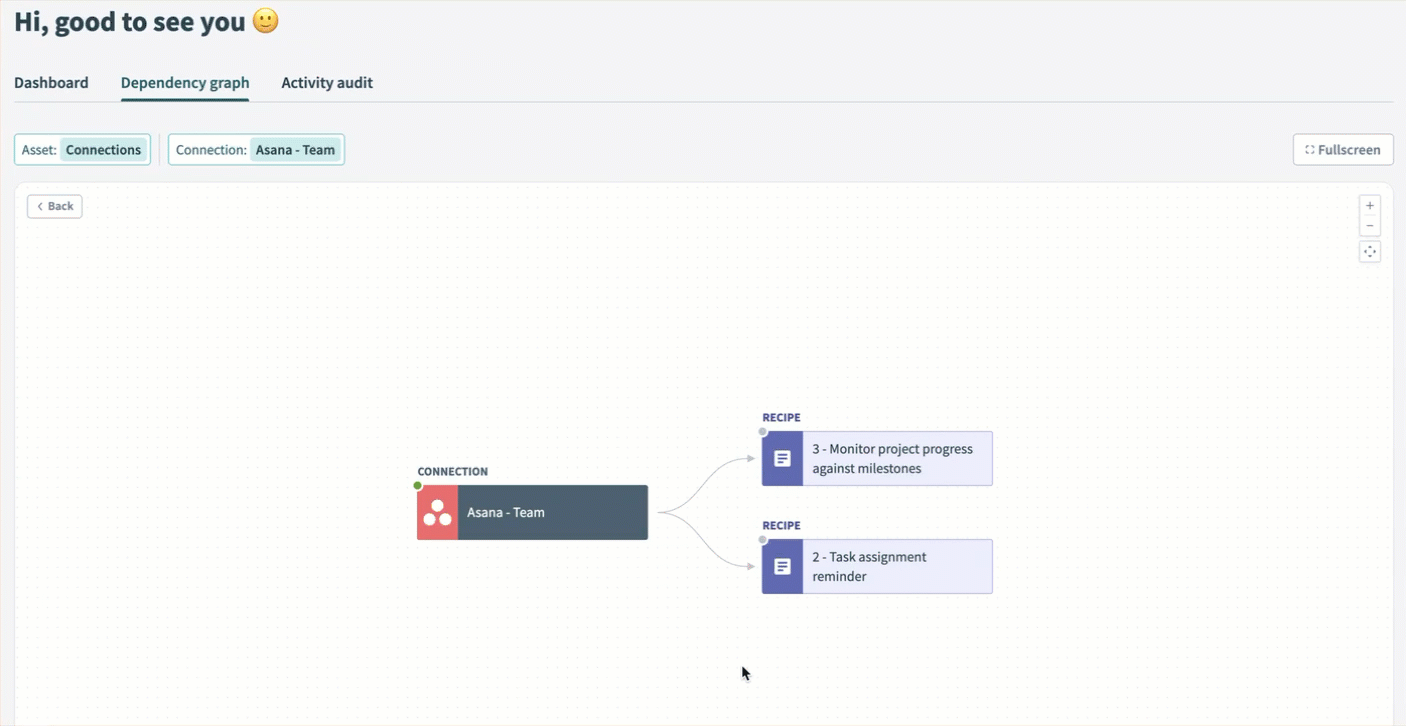Select the Asana - Team connection label

[x=505, y=512]
